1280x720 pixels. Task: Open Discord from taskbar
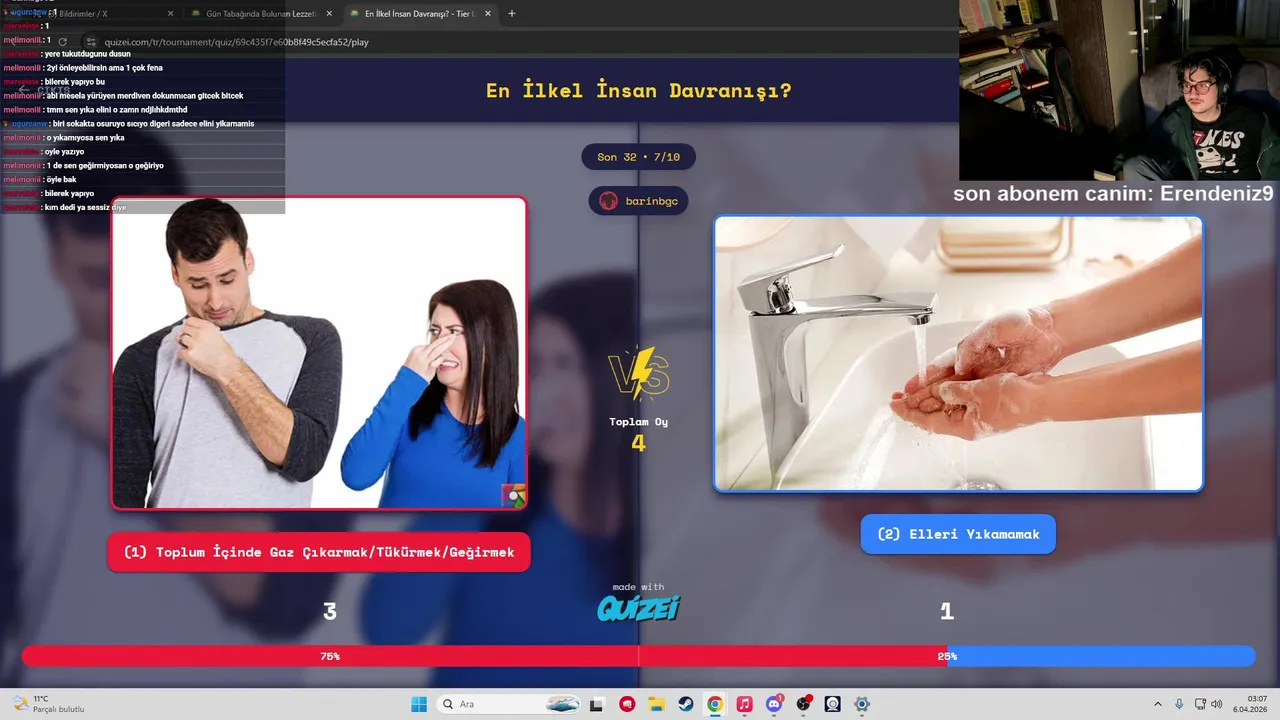(x=773, y=704)
